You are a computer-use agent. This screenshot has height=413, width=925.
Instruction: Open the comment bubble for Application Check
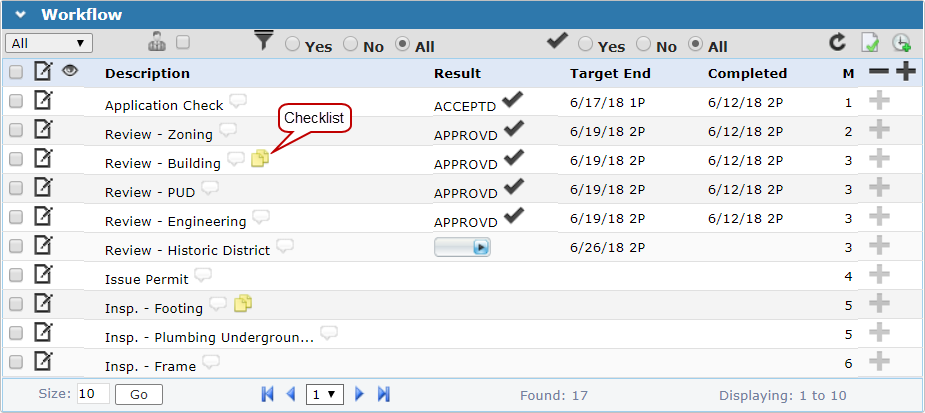click(238, 100)
